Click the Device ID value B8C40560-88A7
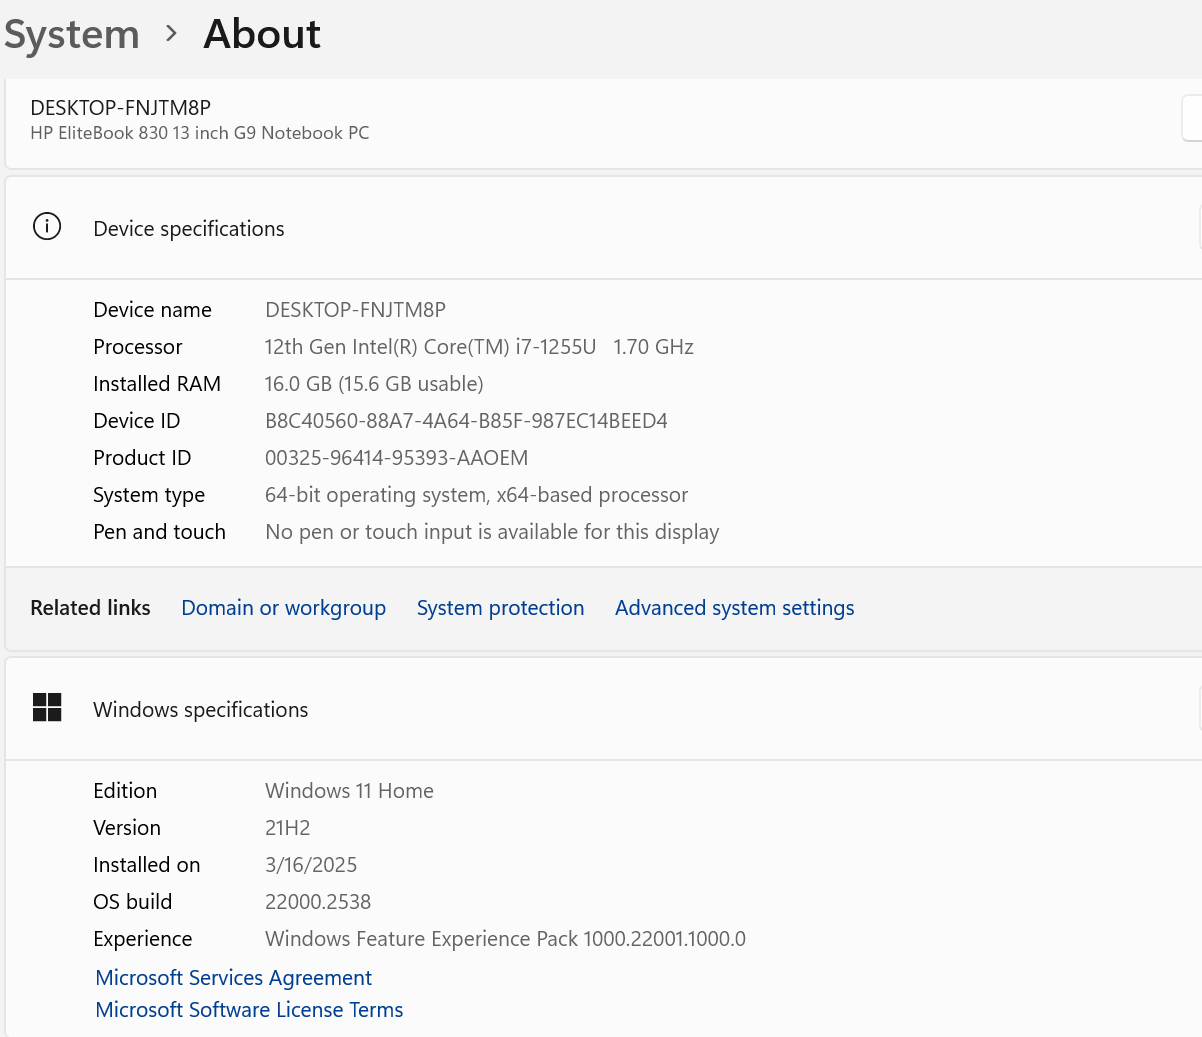Screen dimensions: 1202x1037 pyautogui.click(x=466, y=421)
